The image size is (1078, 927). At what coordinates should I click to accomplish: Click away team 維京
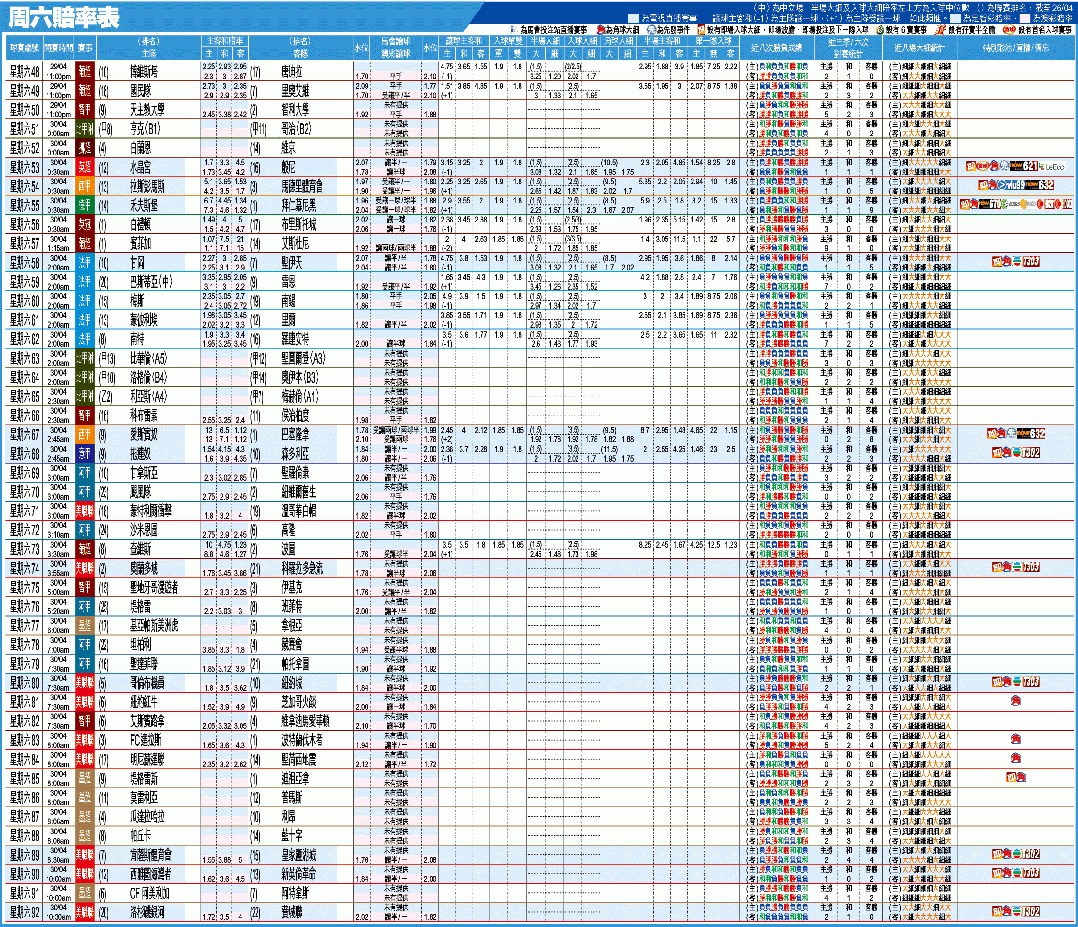click(288, 148)
